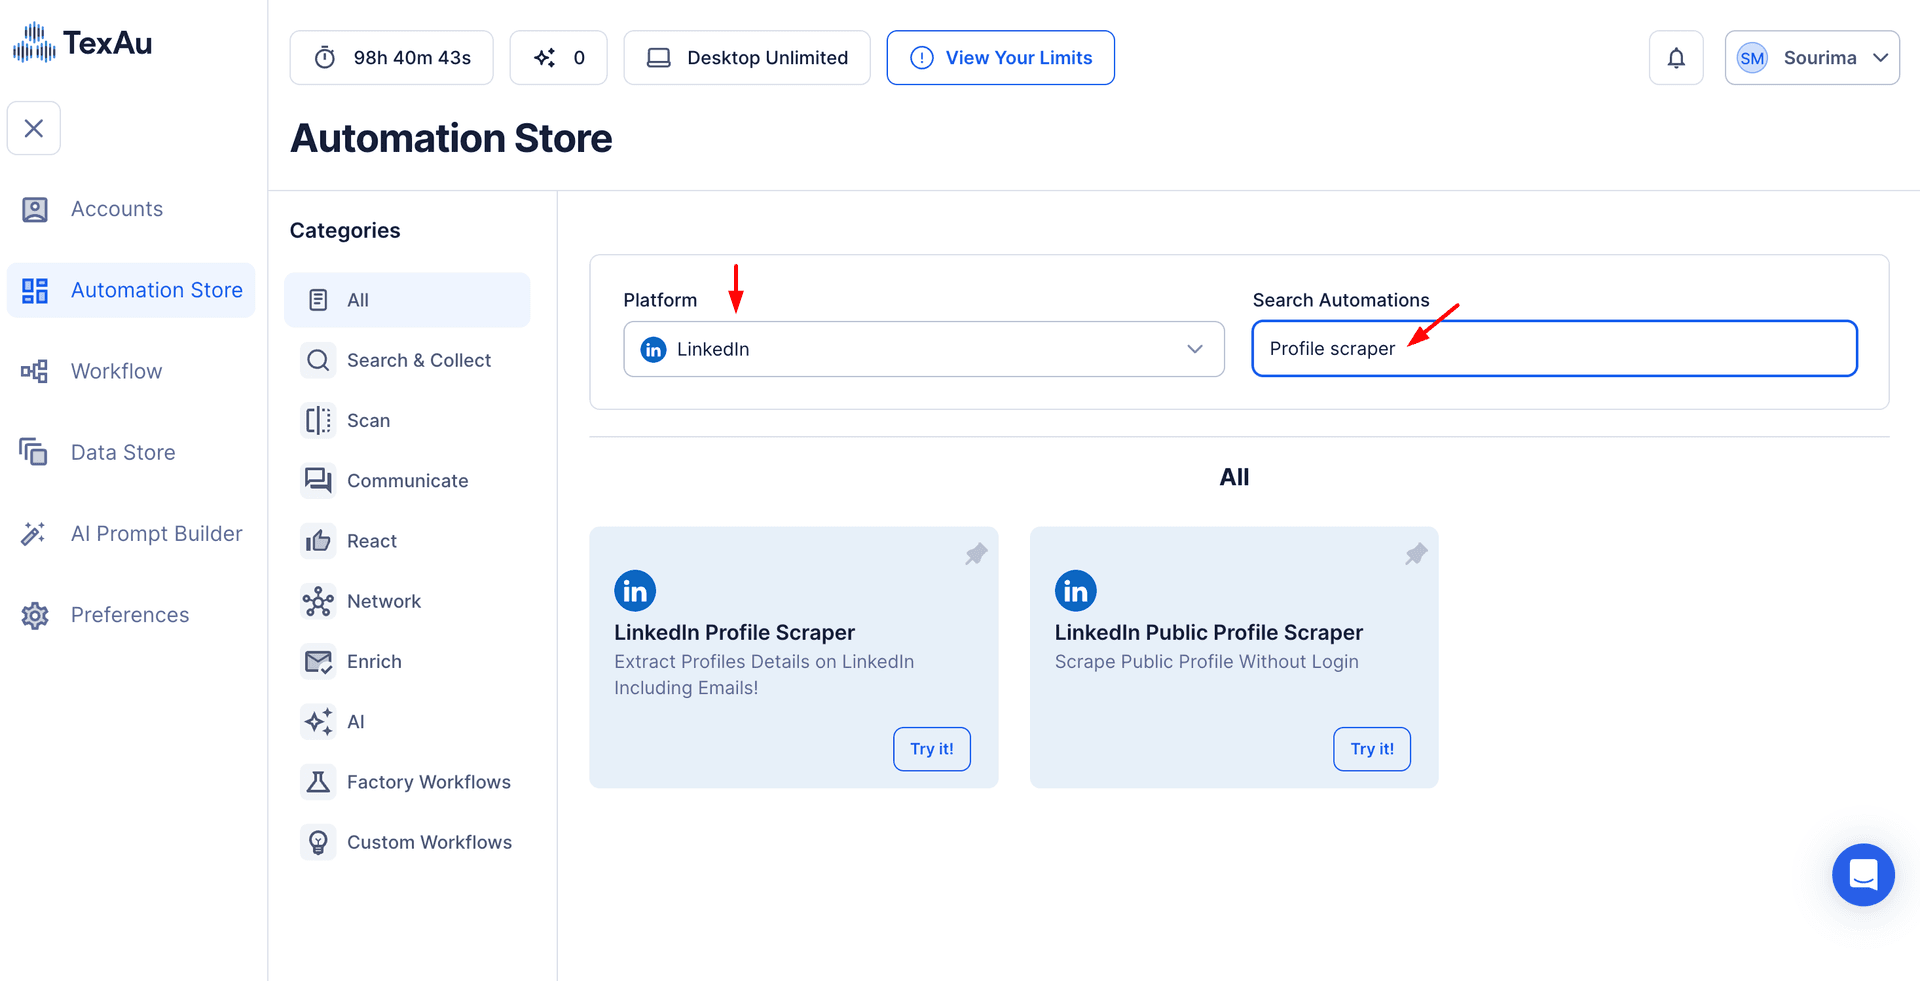Collapse sidebar with the X button
This screenshot has height=981, width=1920.
point(34,128)
